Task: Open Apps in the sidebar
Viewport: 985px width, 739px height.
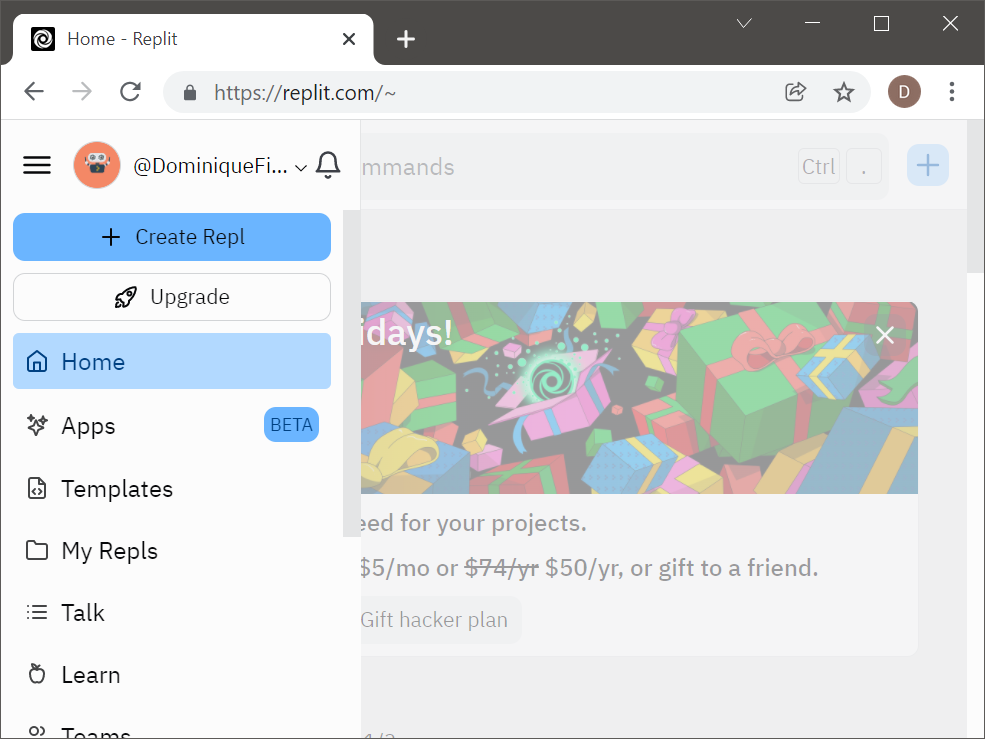Action: pyautogui.click(x=172, y=425)
